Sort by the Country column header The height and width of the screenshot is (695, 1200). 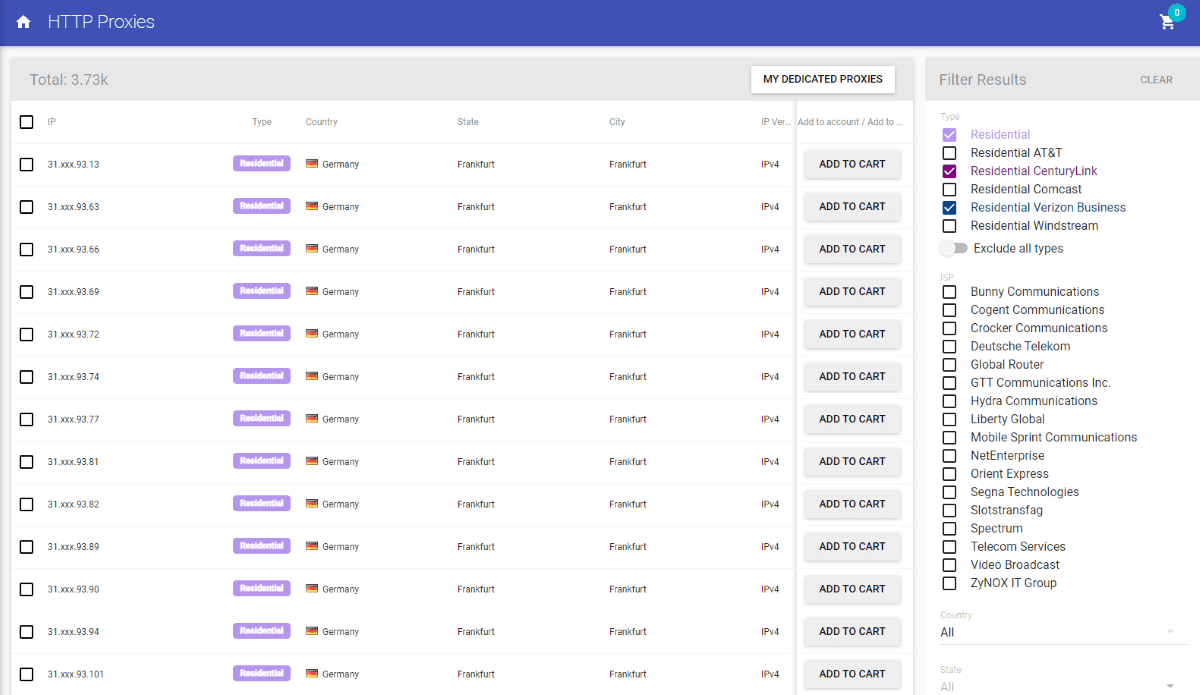click(322, 122)
